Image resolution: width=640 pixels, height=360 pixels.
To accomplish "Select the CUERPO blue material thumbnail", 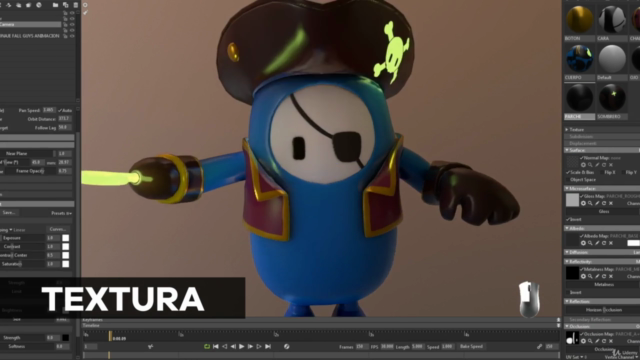I will pyautogui.click(x=580, y=59).
